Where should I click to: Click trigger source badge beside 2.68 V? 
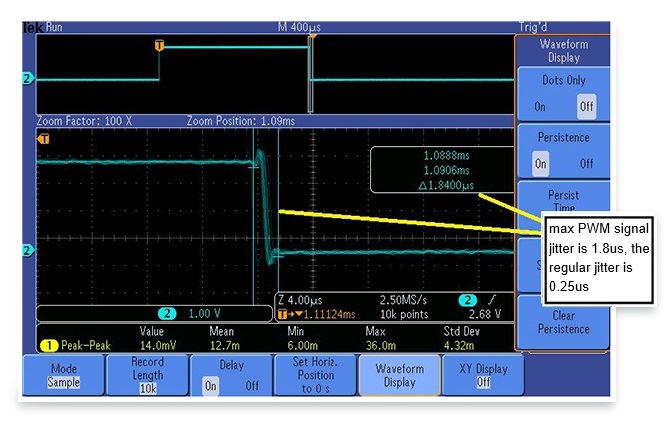pos(466,300)
